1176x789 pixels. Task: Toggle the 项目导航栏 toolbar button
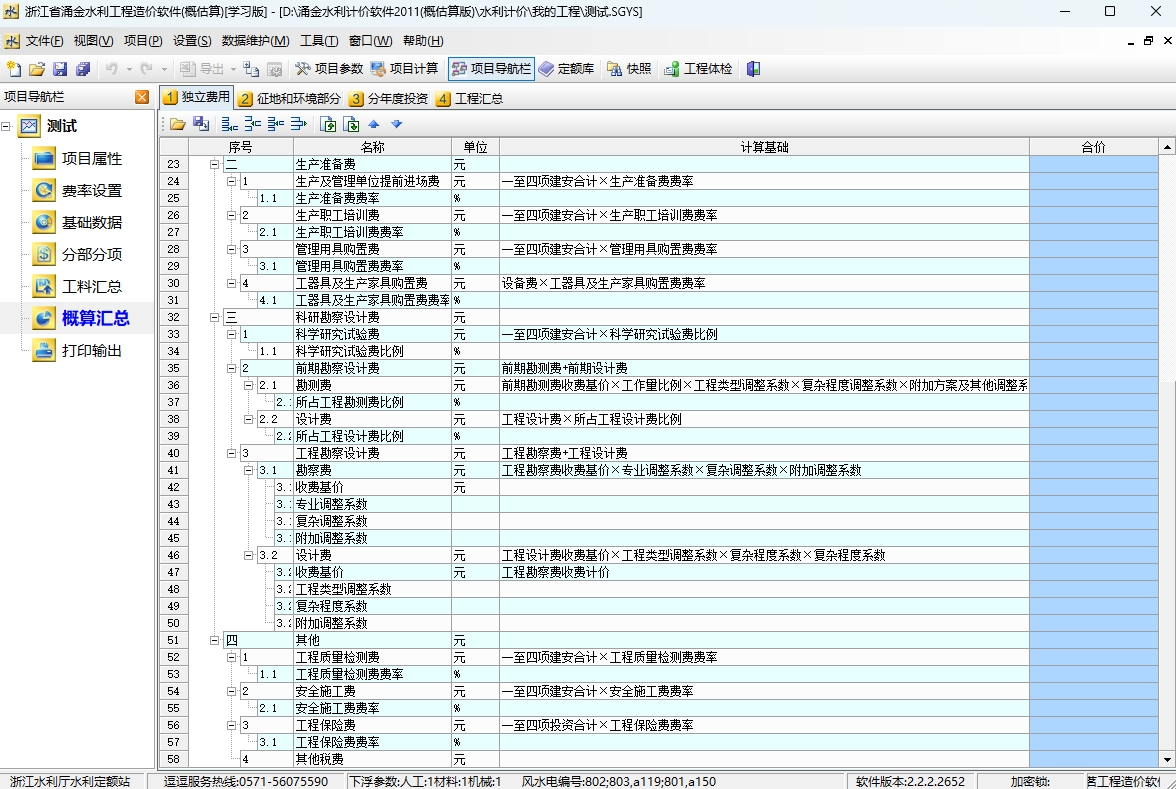491,69
